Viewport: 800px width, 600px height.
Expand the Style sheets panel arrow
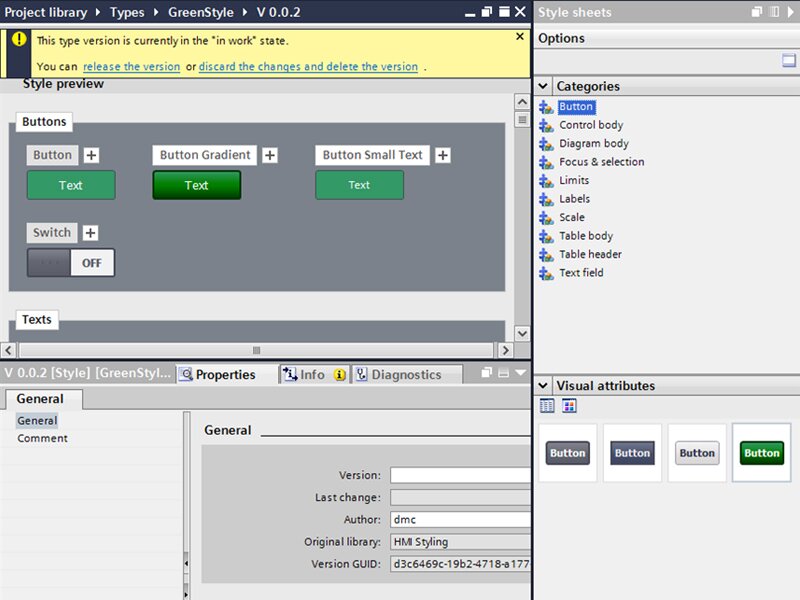[791, 12]
